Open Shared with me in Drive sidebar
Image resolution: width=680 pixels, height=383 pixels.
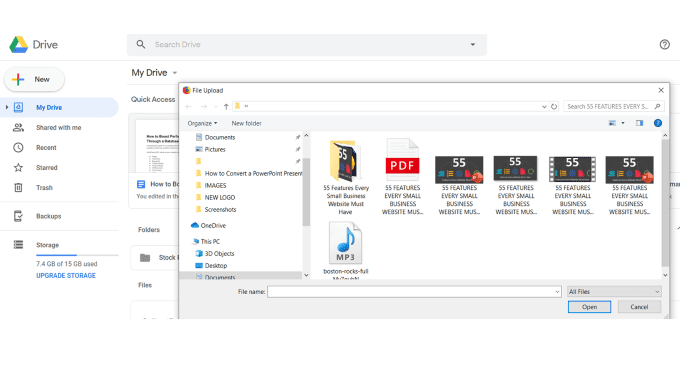point(59,128)
